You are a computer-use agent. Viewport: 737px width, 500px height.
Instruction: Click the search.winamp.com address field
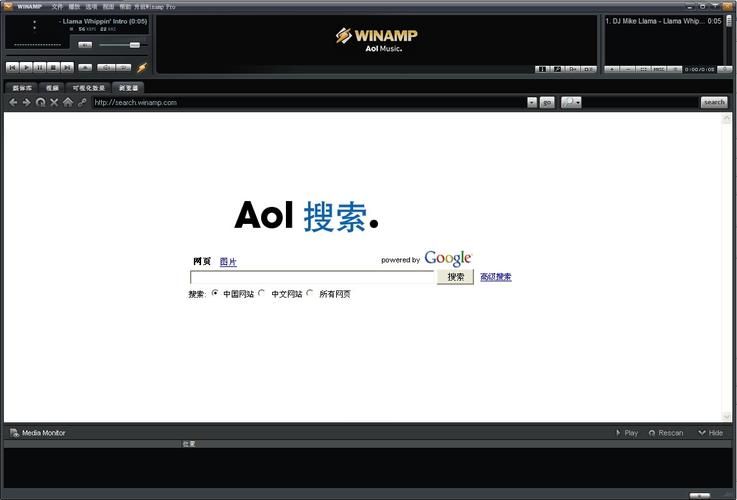click(309, 102)
